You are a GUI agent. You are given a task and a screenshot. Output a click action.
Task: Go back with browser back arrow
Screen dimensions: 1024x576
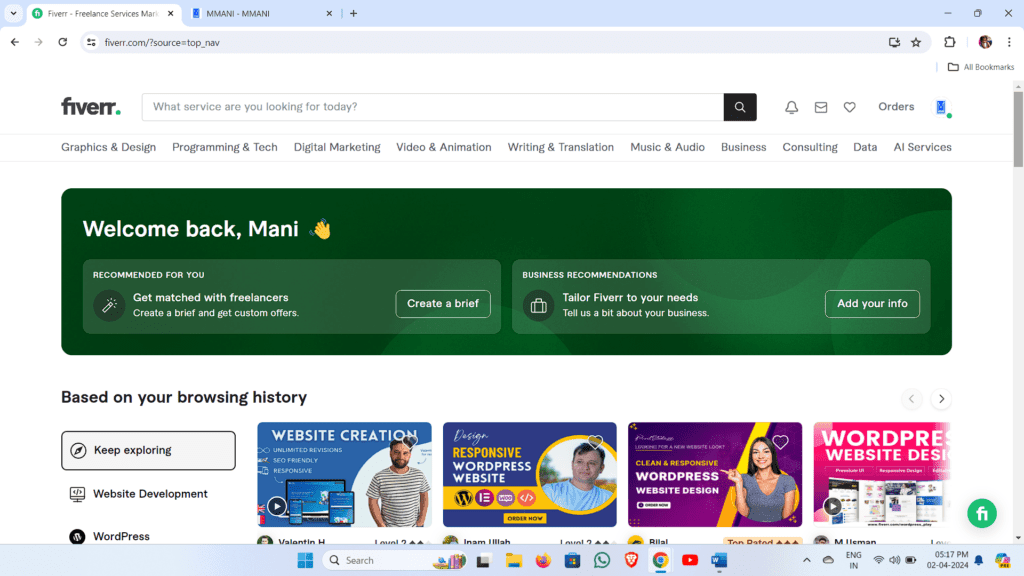pyautogui.click(x=15, y=42)
